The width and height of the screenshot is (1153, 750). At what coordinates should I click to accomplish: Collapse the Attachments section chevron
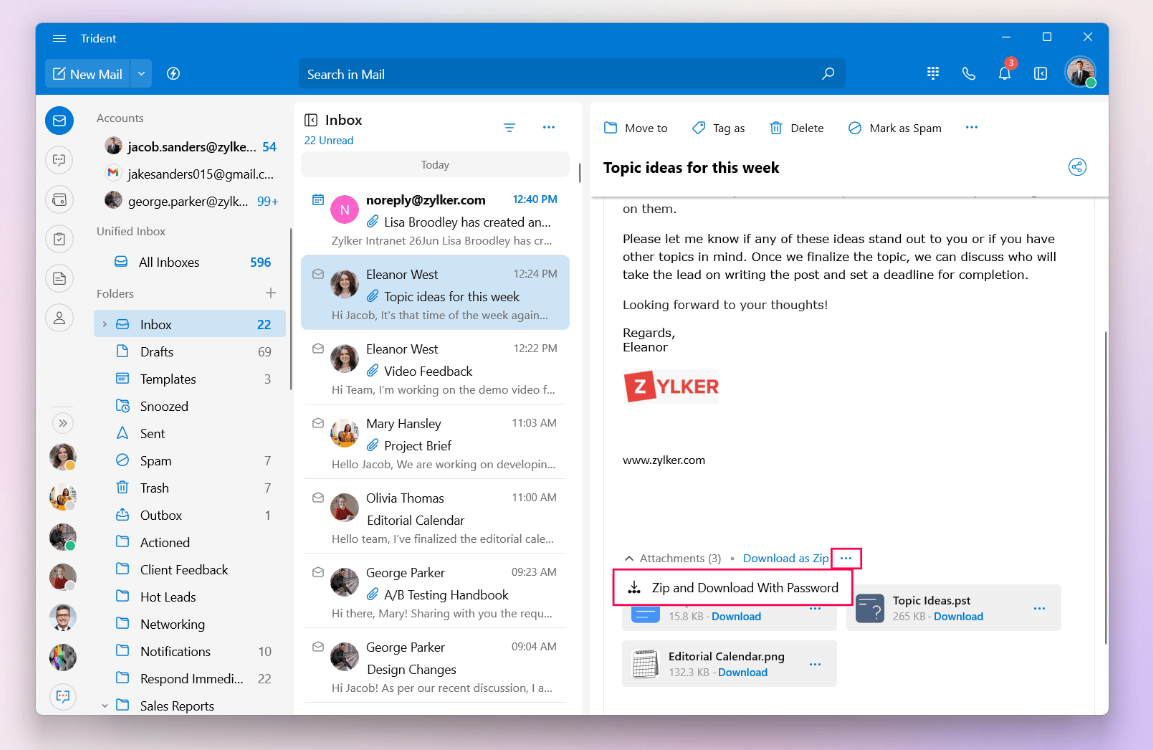629,558
